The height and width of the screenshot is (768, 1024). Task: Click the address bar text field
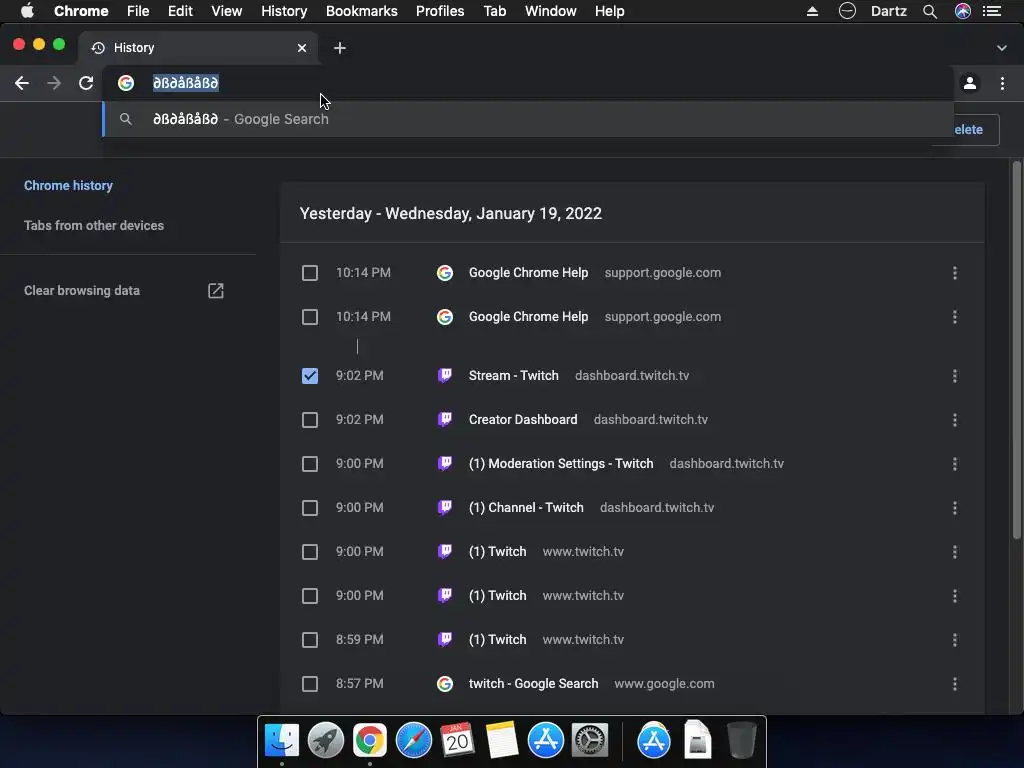click(x=528, y=83)
